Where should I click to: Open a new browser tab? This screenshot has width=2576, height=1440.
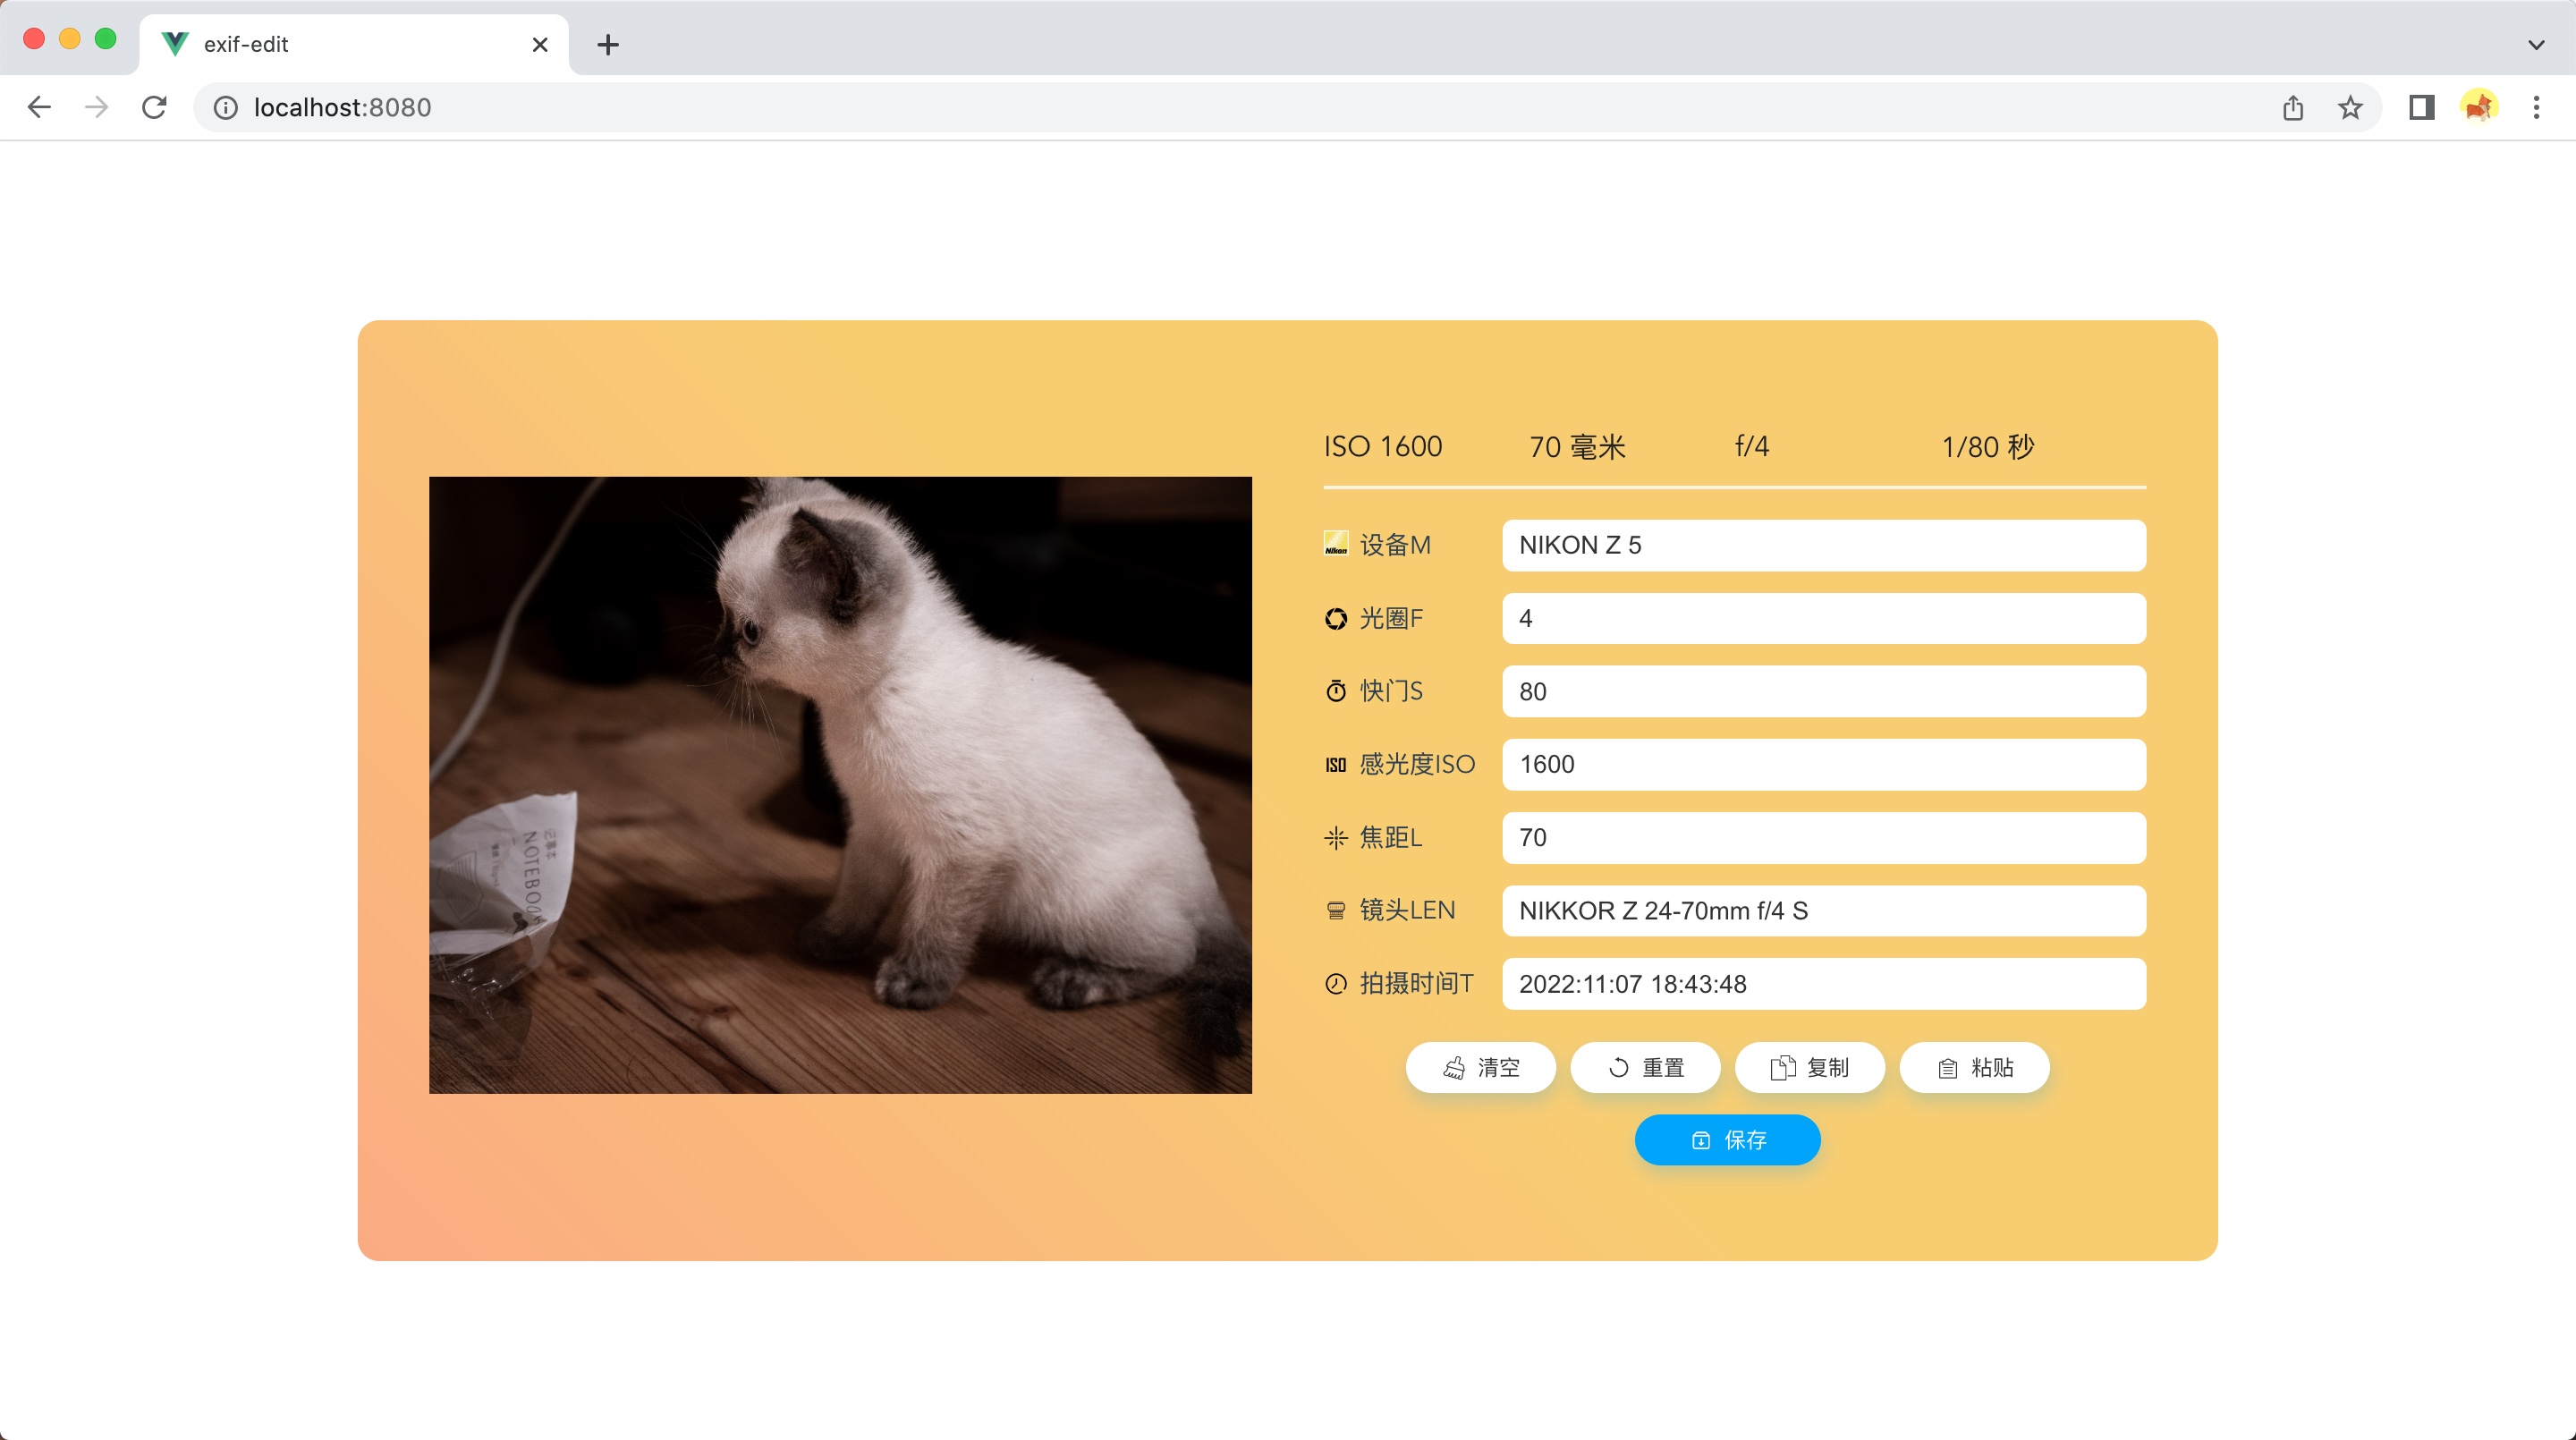(x=608, y=45)
